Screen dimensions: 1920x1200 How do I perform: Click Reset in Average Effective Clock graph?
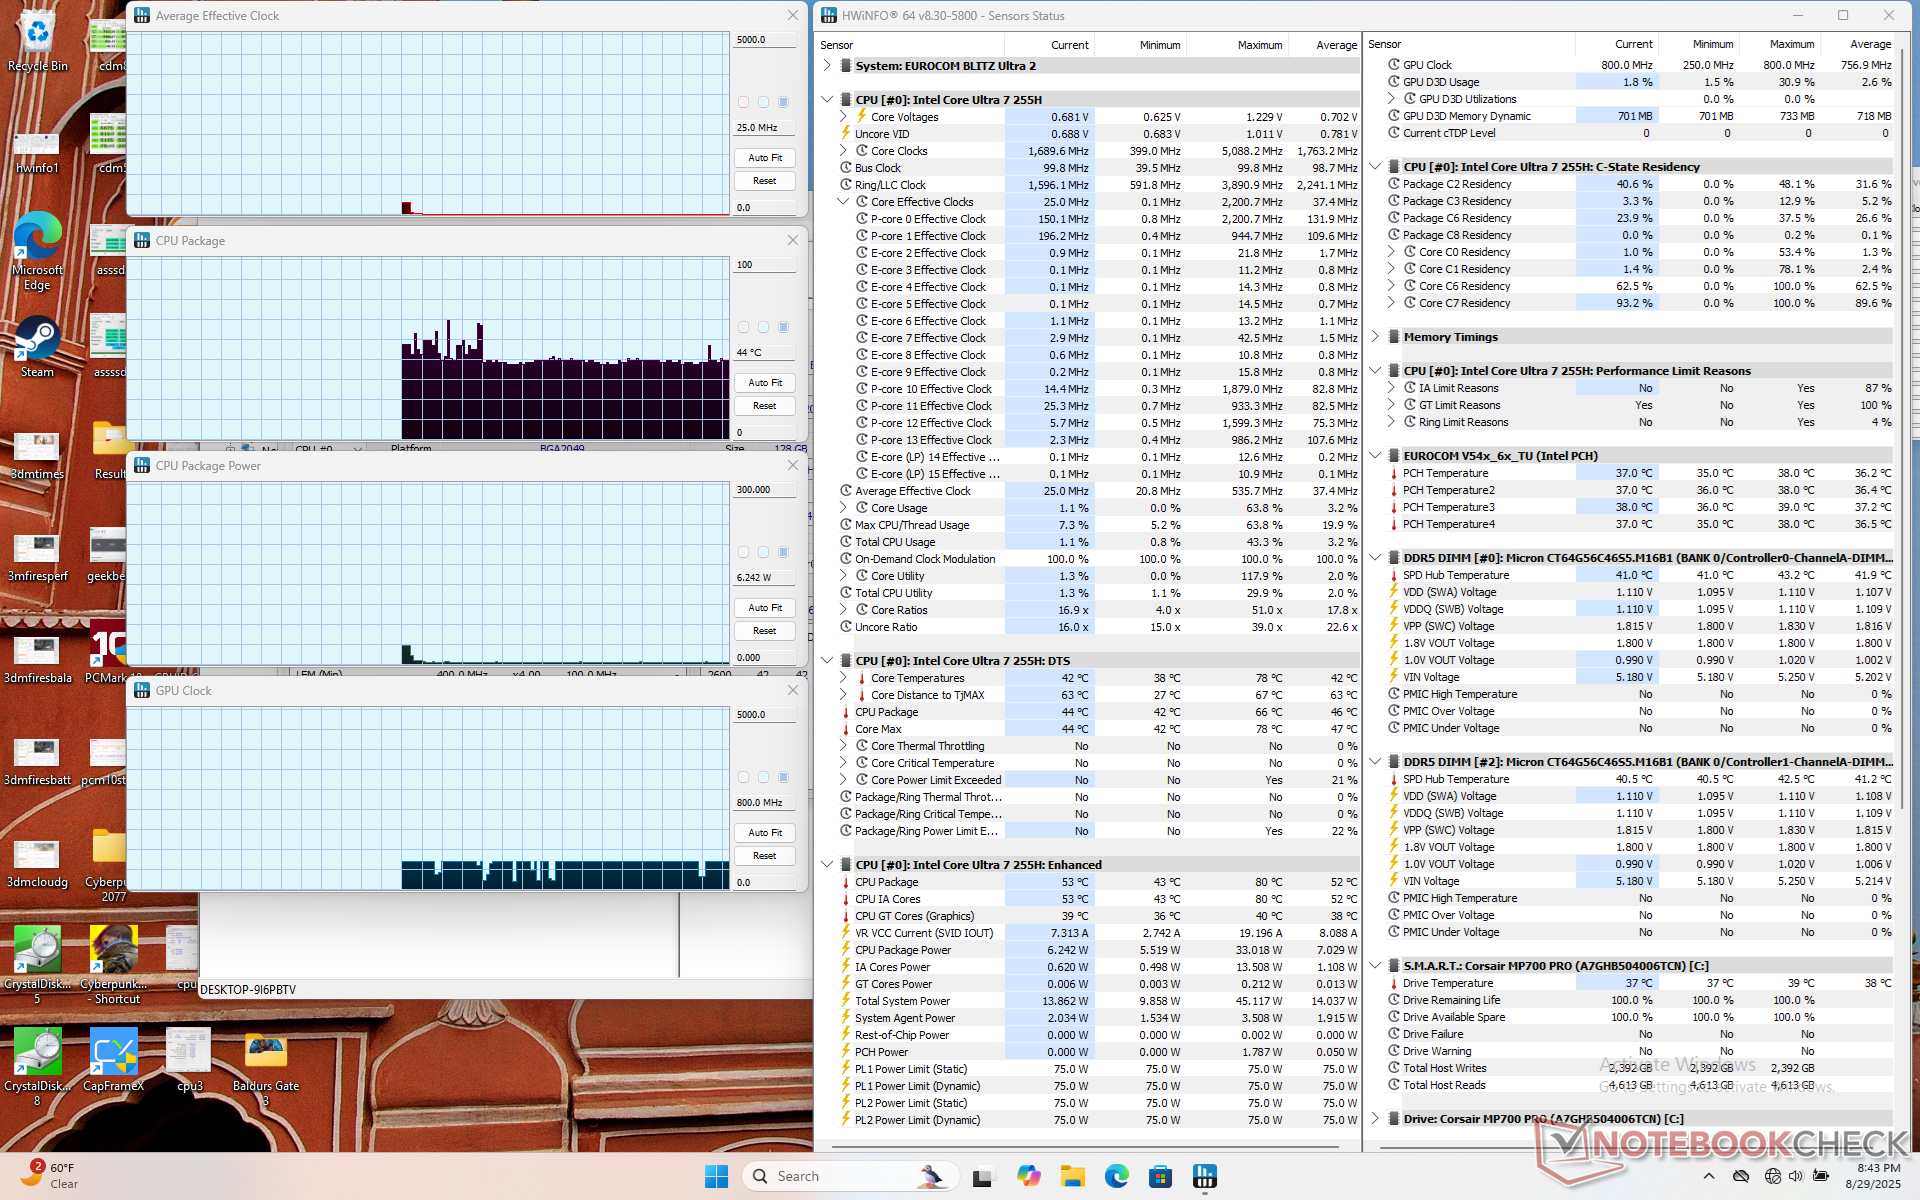[765, 181]
